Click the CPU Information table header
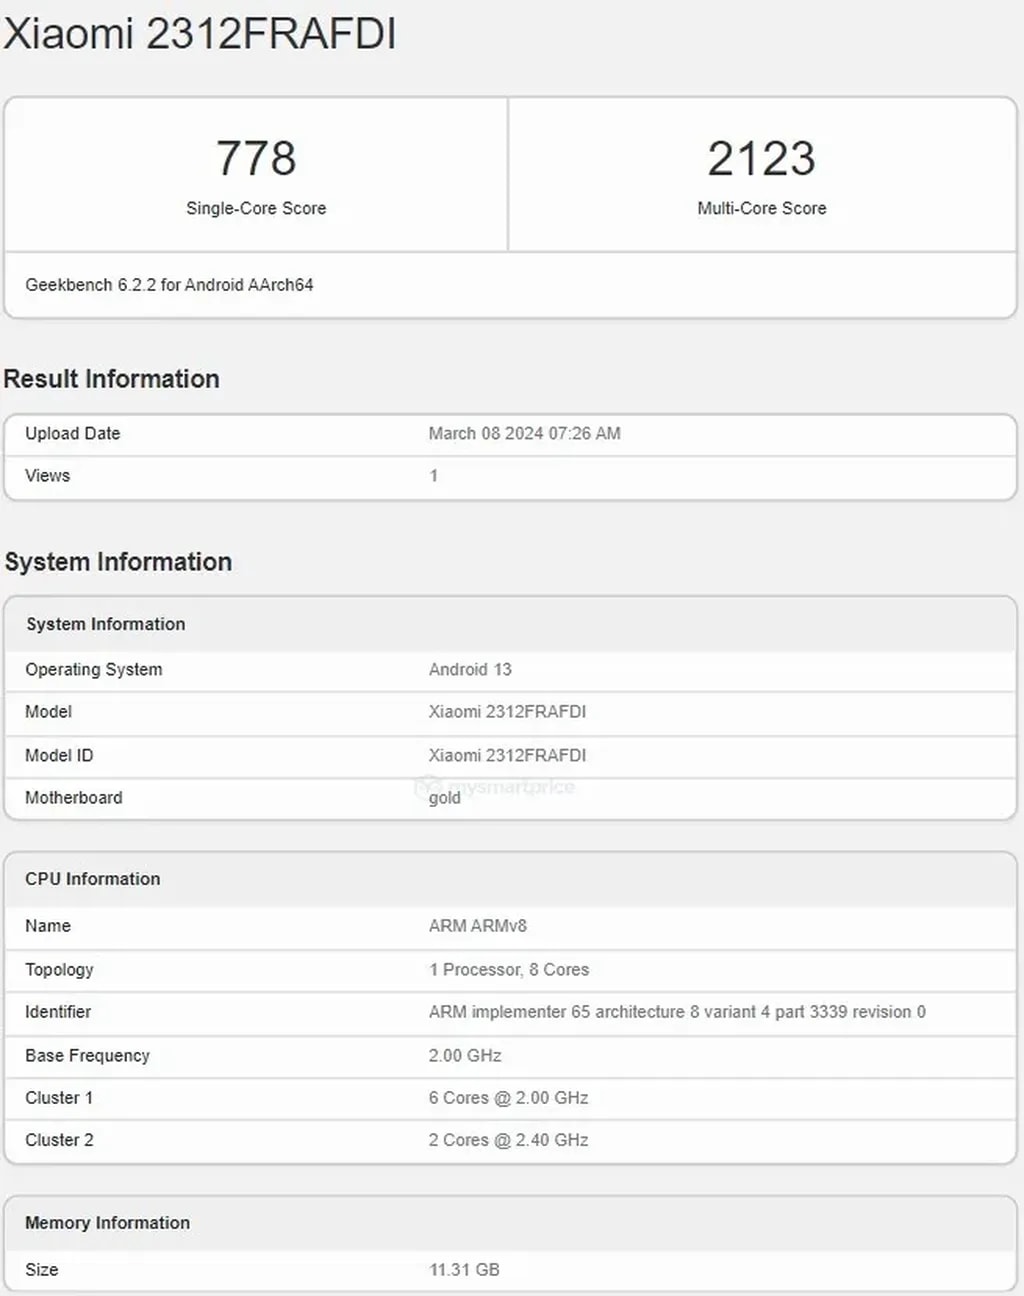 tap(92, 879)
